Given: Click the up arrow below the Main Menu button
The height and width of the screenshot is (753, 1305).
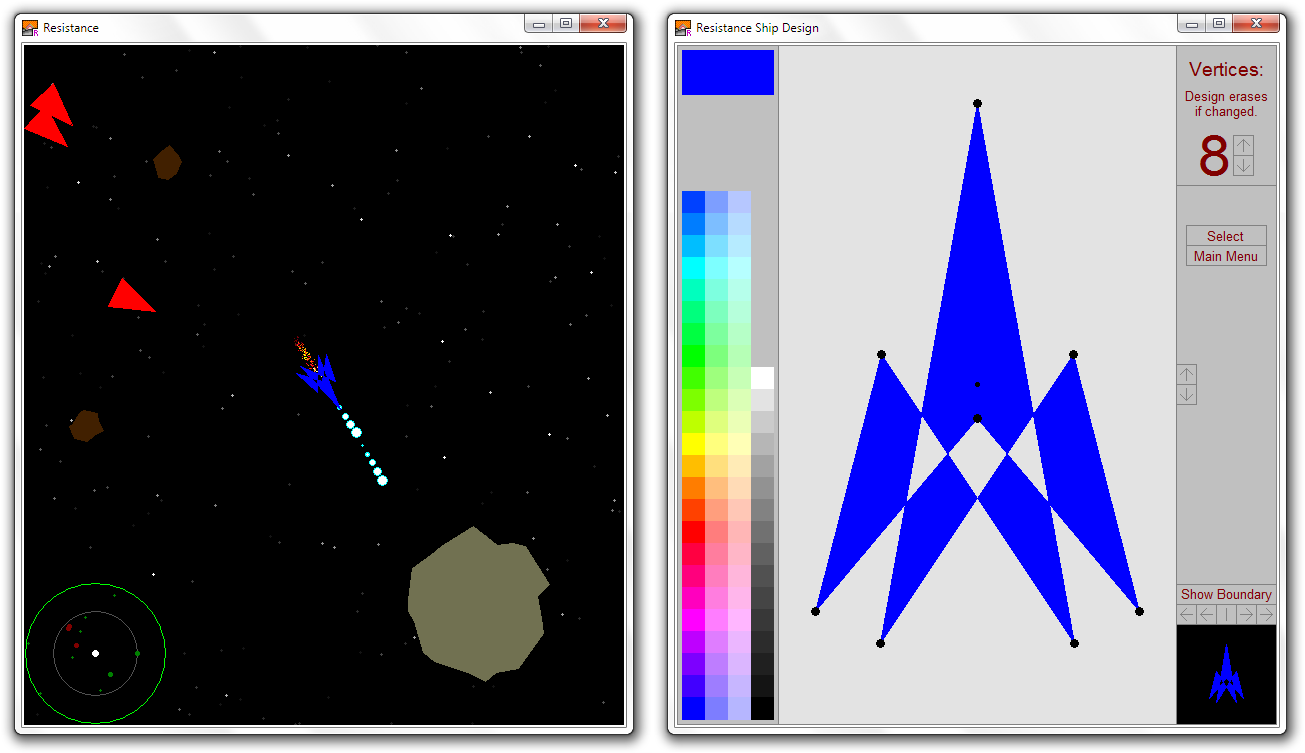Looking at the screenshot, I should pyautogui.click(x=1187, y=375).
